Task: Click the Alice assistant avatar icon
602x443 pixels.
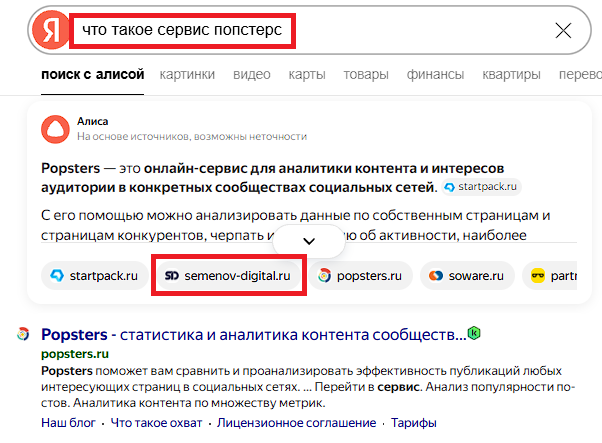Action: point(55,129)
